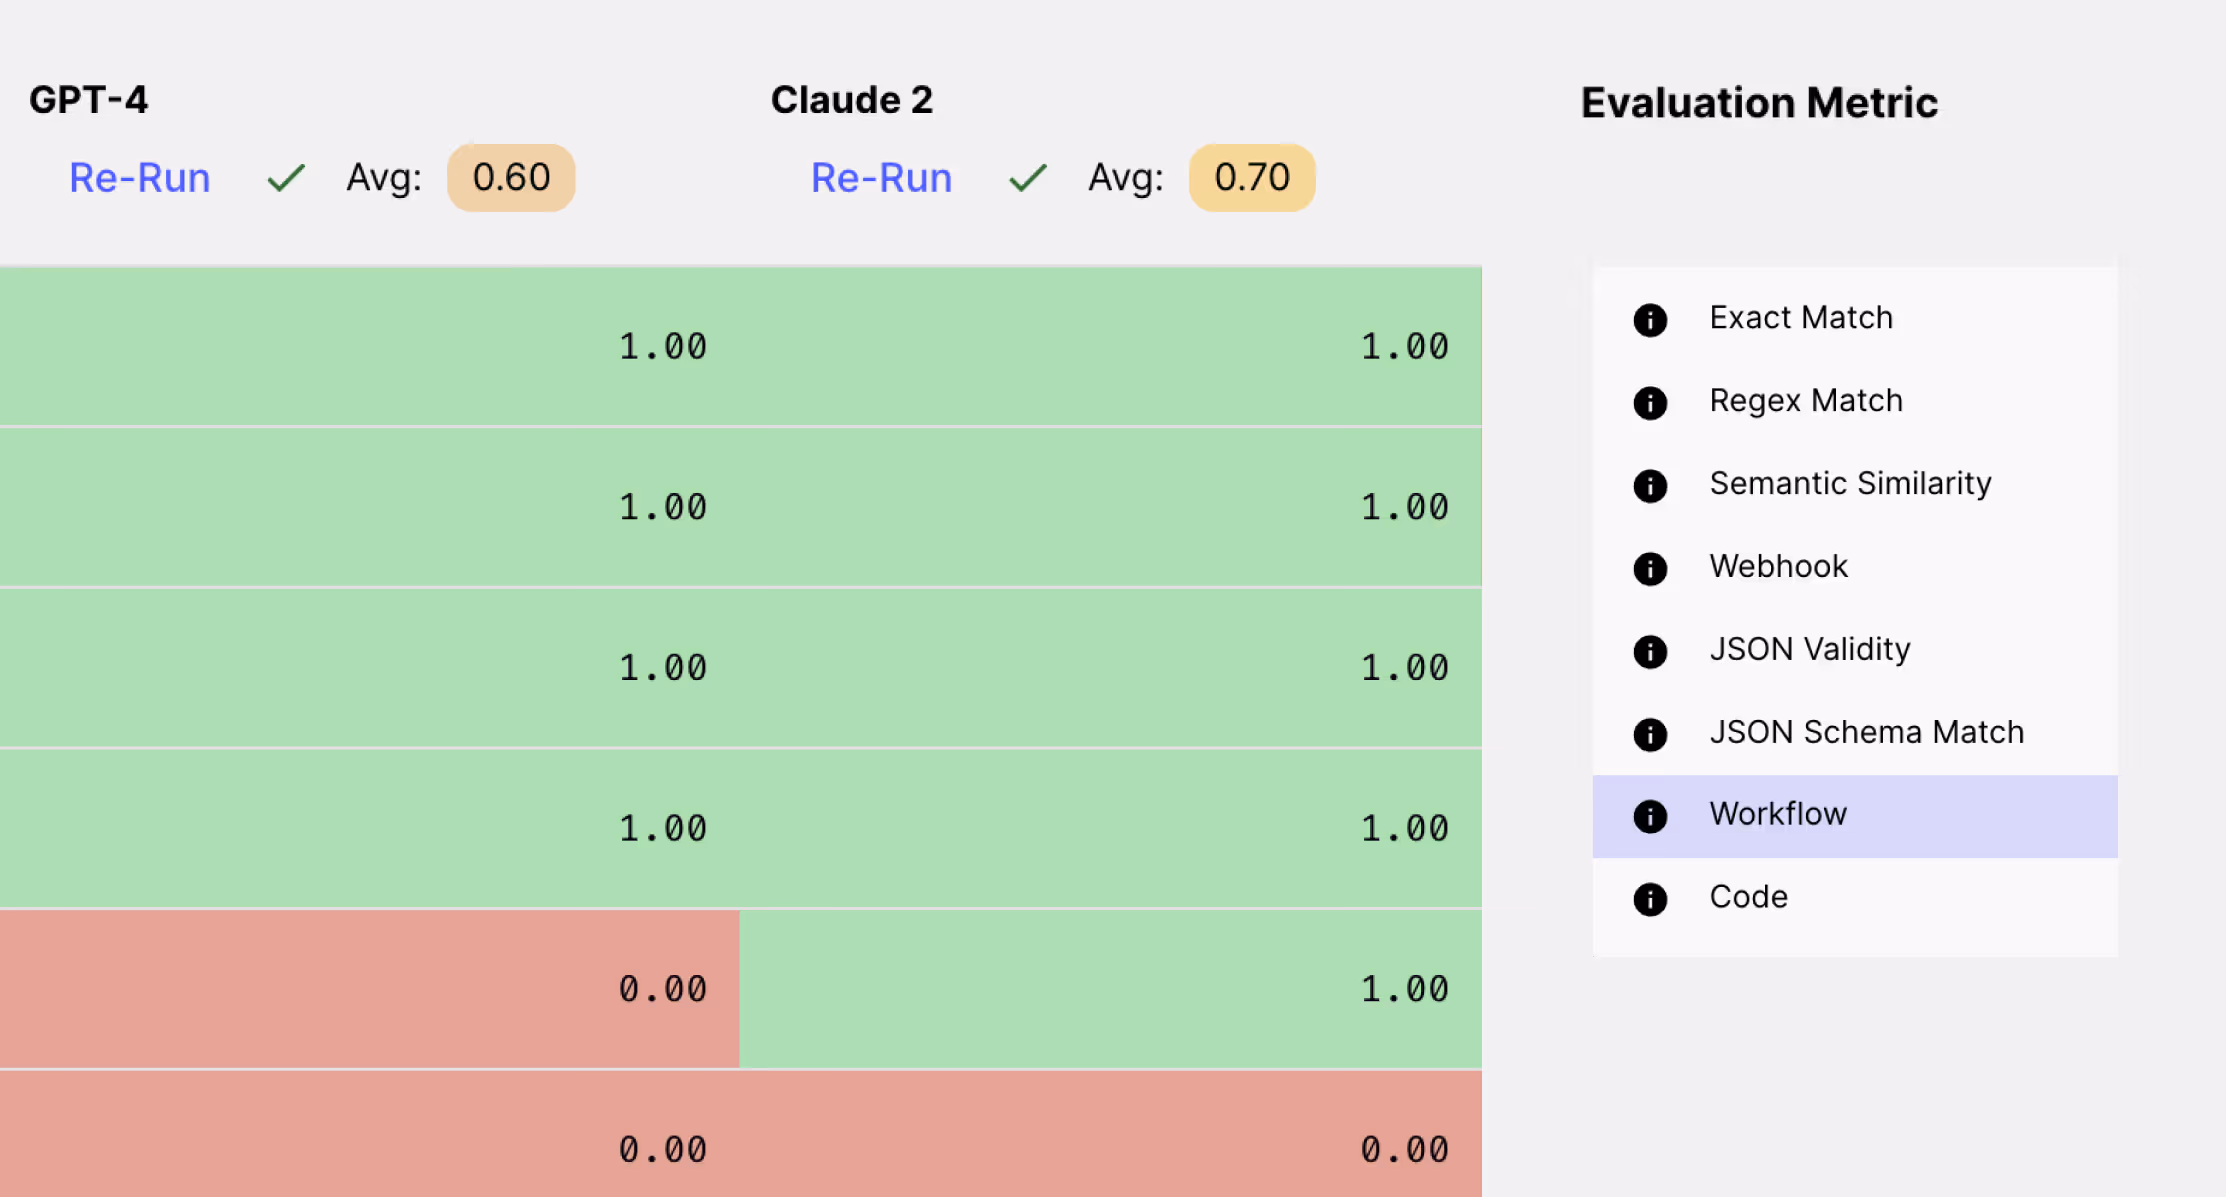Image resolution: width=2226 pixels, height=1197 pixels.
Task: Click the GPT-4 column heading
Action: 88,100
